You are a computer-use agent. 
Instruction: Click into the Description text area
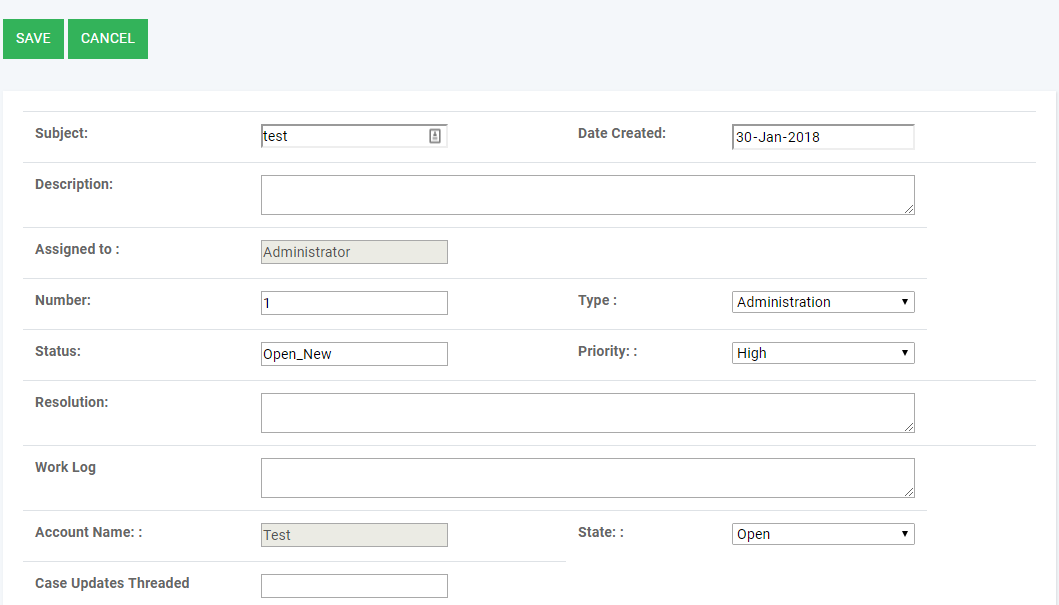click(x=588, y=195)
